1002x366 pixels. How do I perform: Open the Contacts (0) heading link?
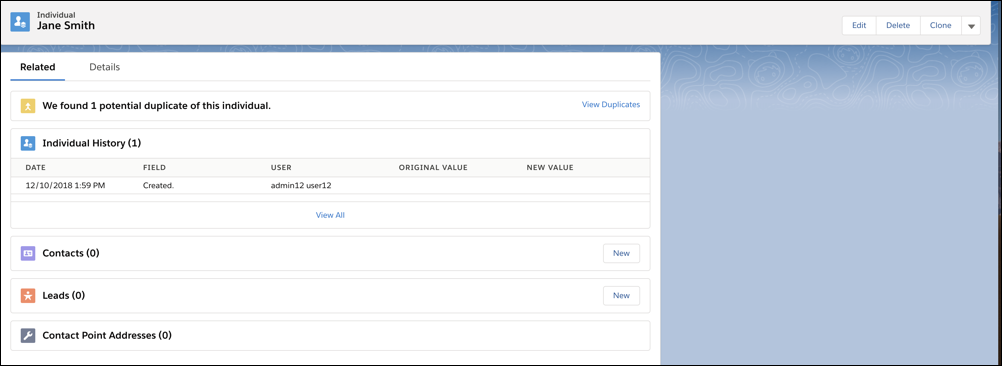click(x=71, y=253)
